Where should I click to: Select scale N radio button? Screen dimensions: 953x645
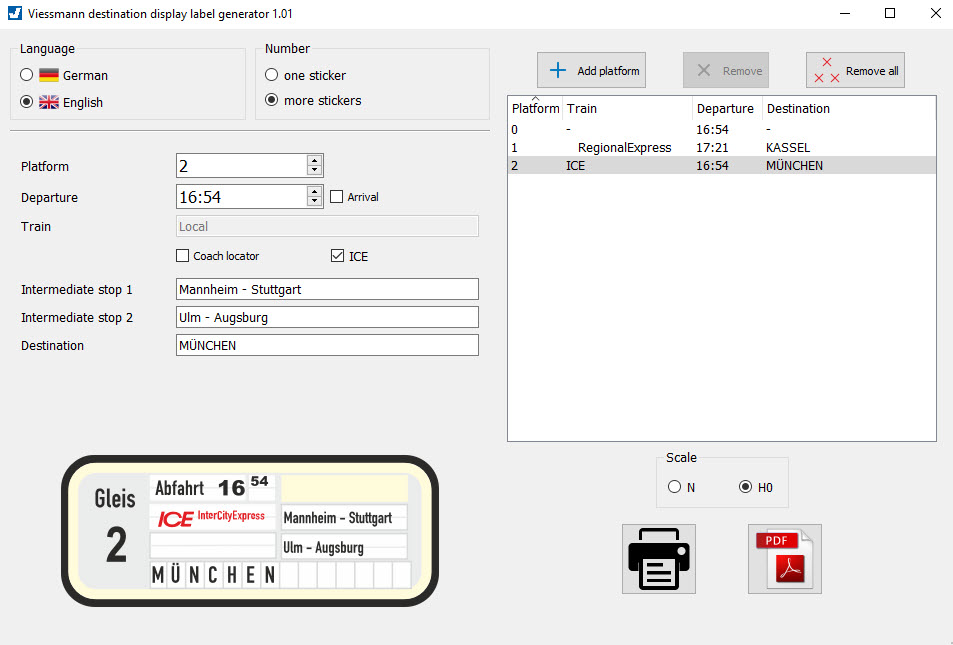click(x=674, y=486)
